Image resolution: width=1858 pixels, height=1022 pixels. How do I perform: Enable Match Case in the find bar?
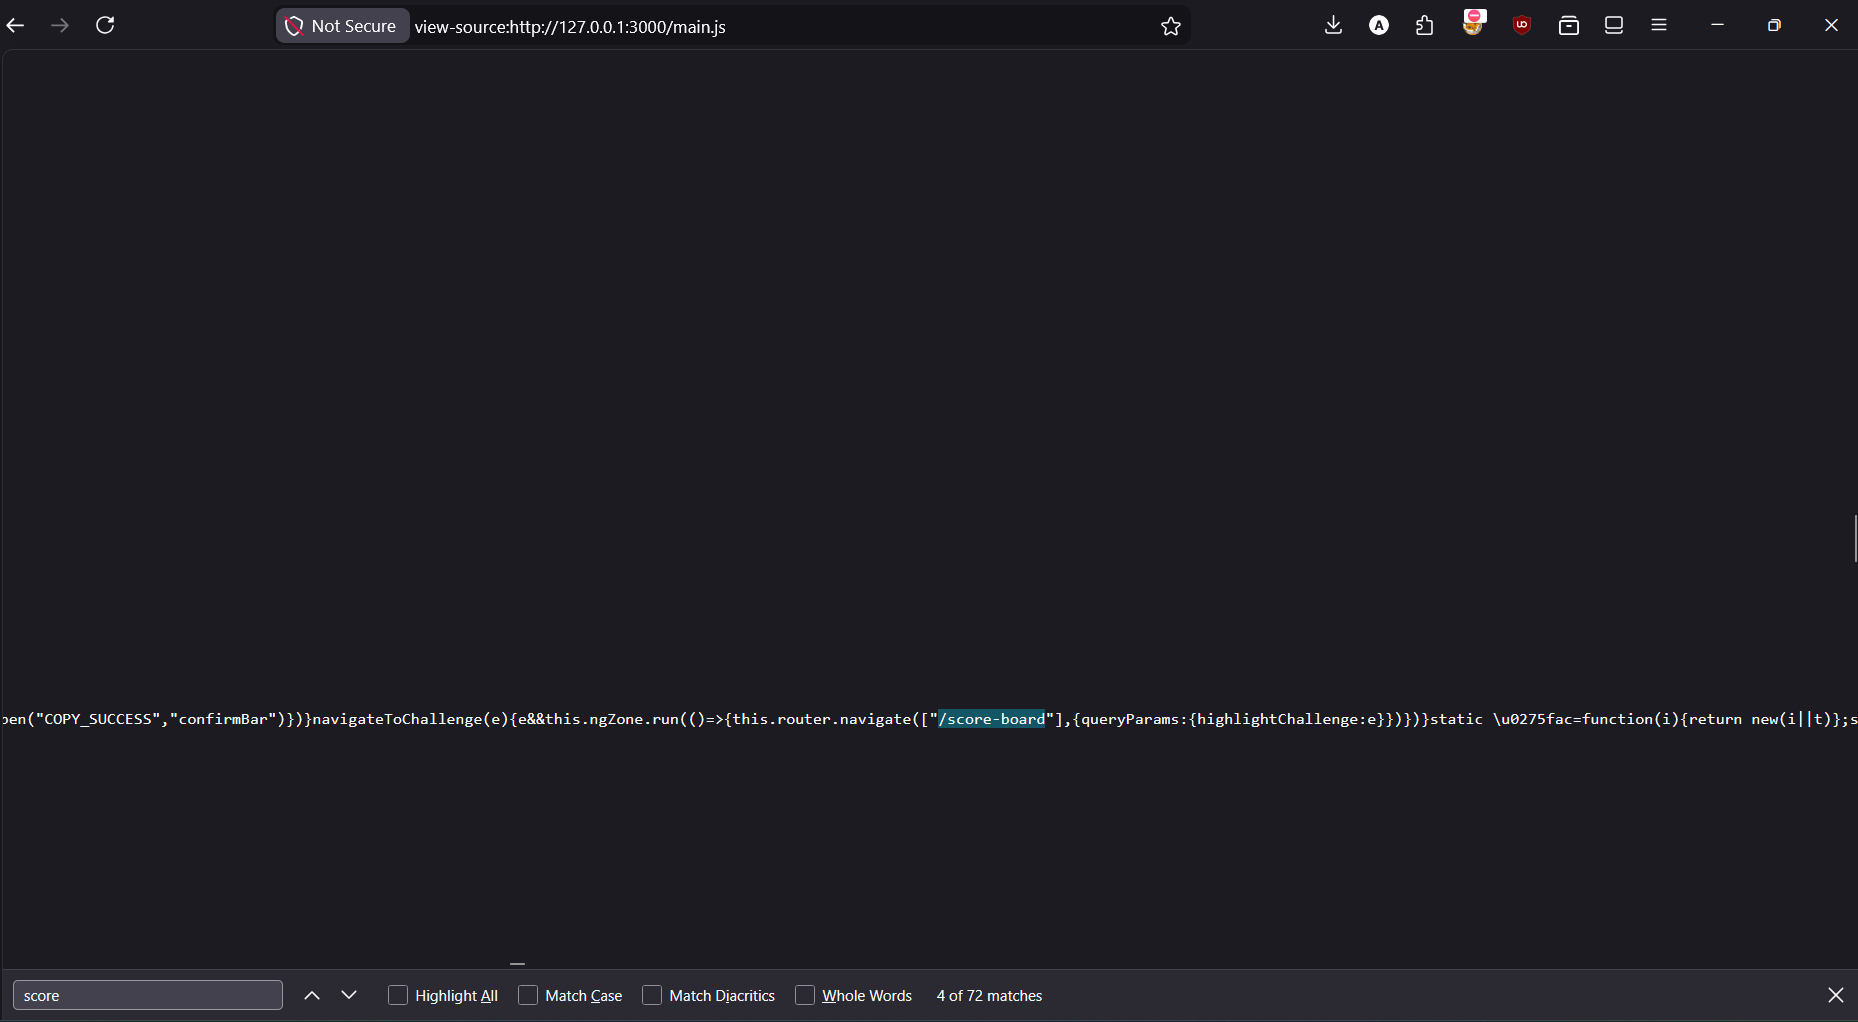point(528,995)
